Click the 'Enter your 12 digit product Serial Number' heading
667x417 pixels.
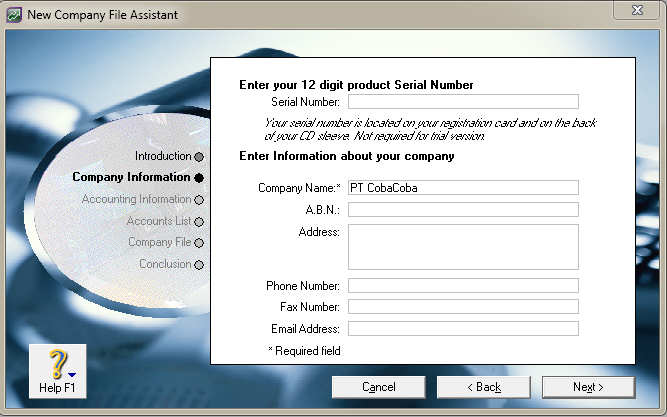(356, 85)
